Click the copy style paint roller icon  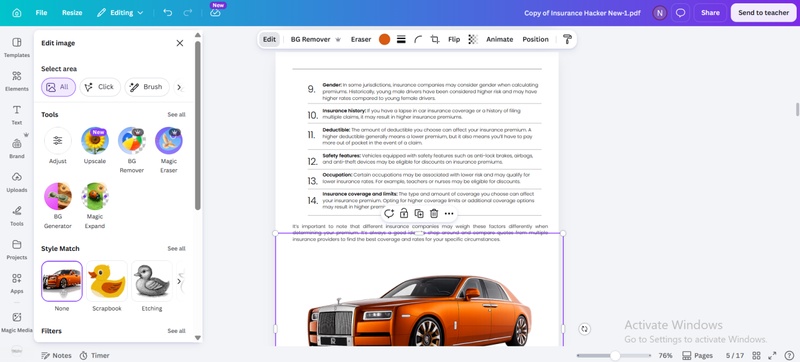tap(567, 39)
